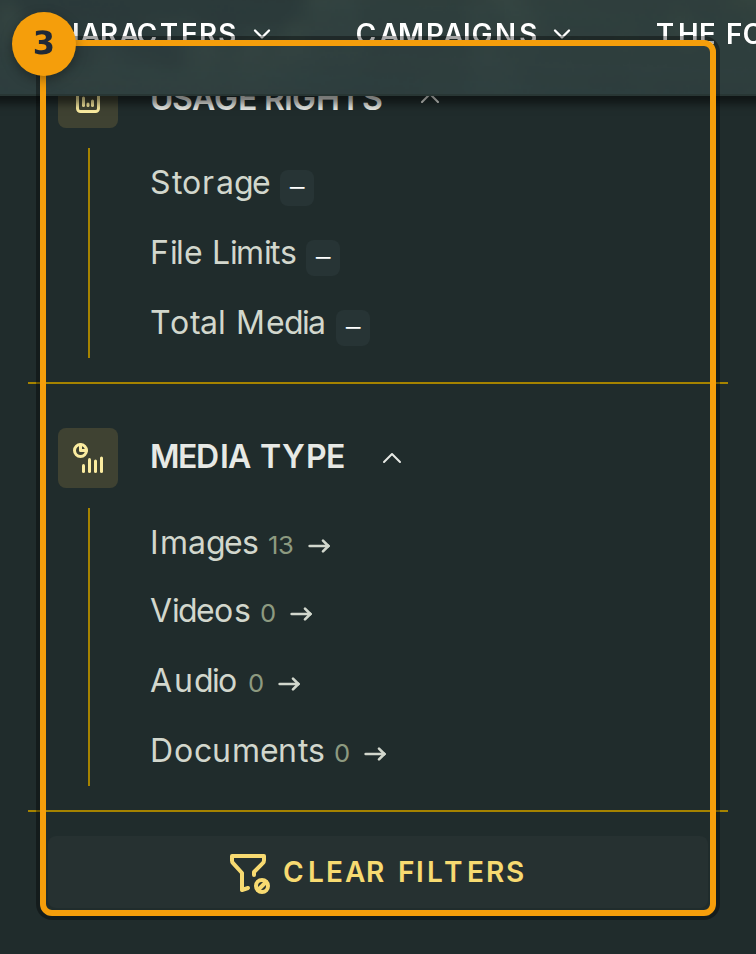Open the Characters dropdown chevron
Screen dimensions: 756x954
[x=262, y=33]
